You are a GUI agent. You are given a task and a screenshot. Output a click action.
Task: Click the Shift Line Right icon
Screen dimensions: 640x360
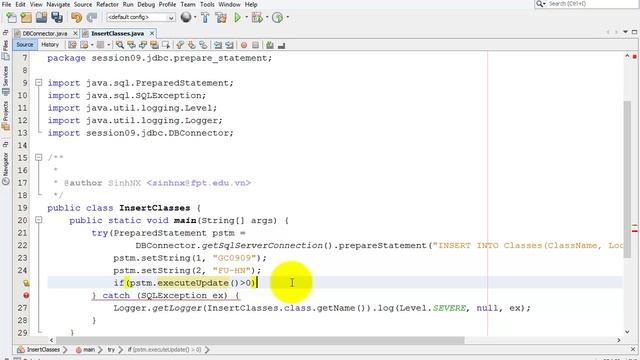click(229, 45)
